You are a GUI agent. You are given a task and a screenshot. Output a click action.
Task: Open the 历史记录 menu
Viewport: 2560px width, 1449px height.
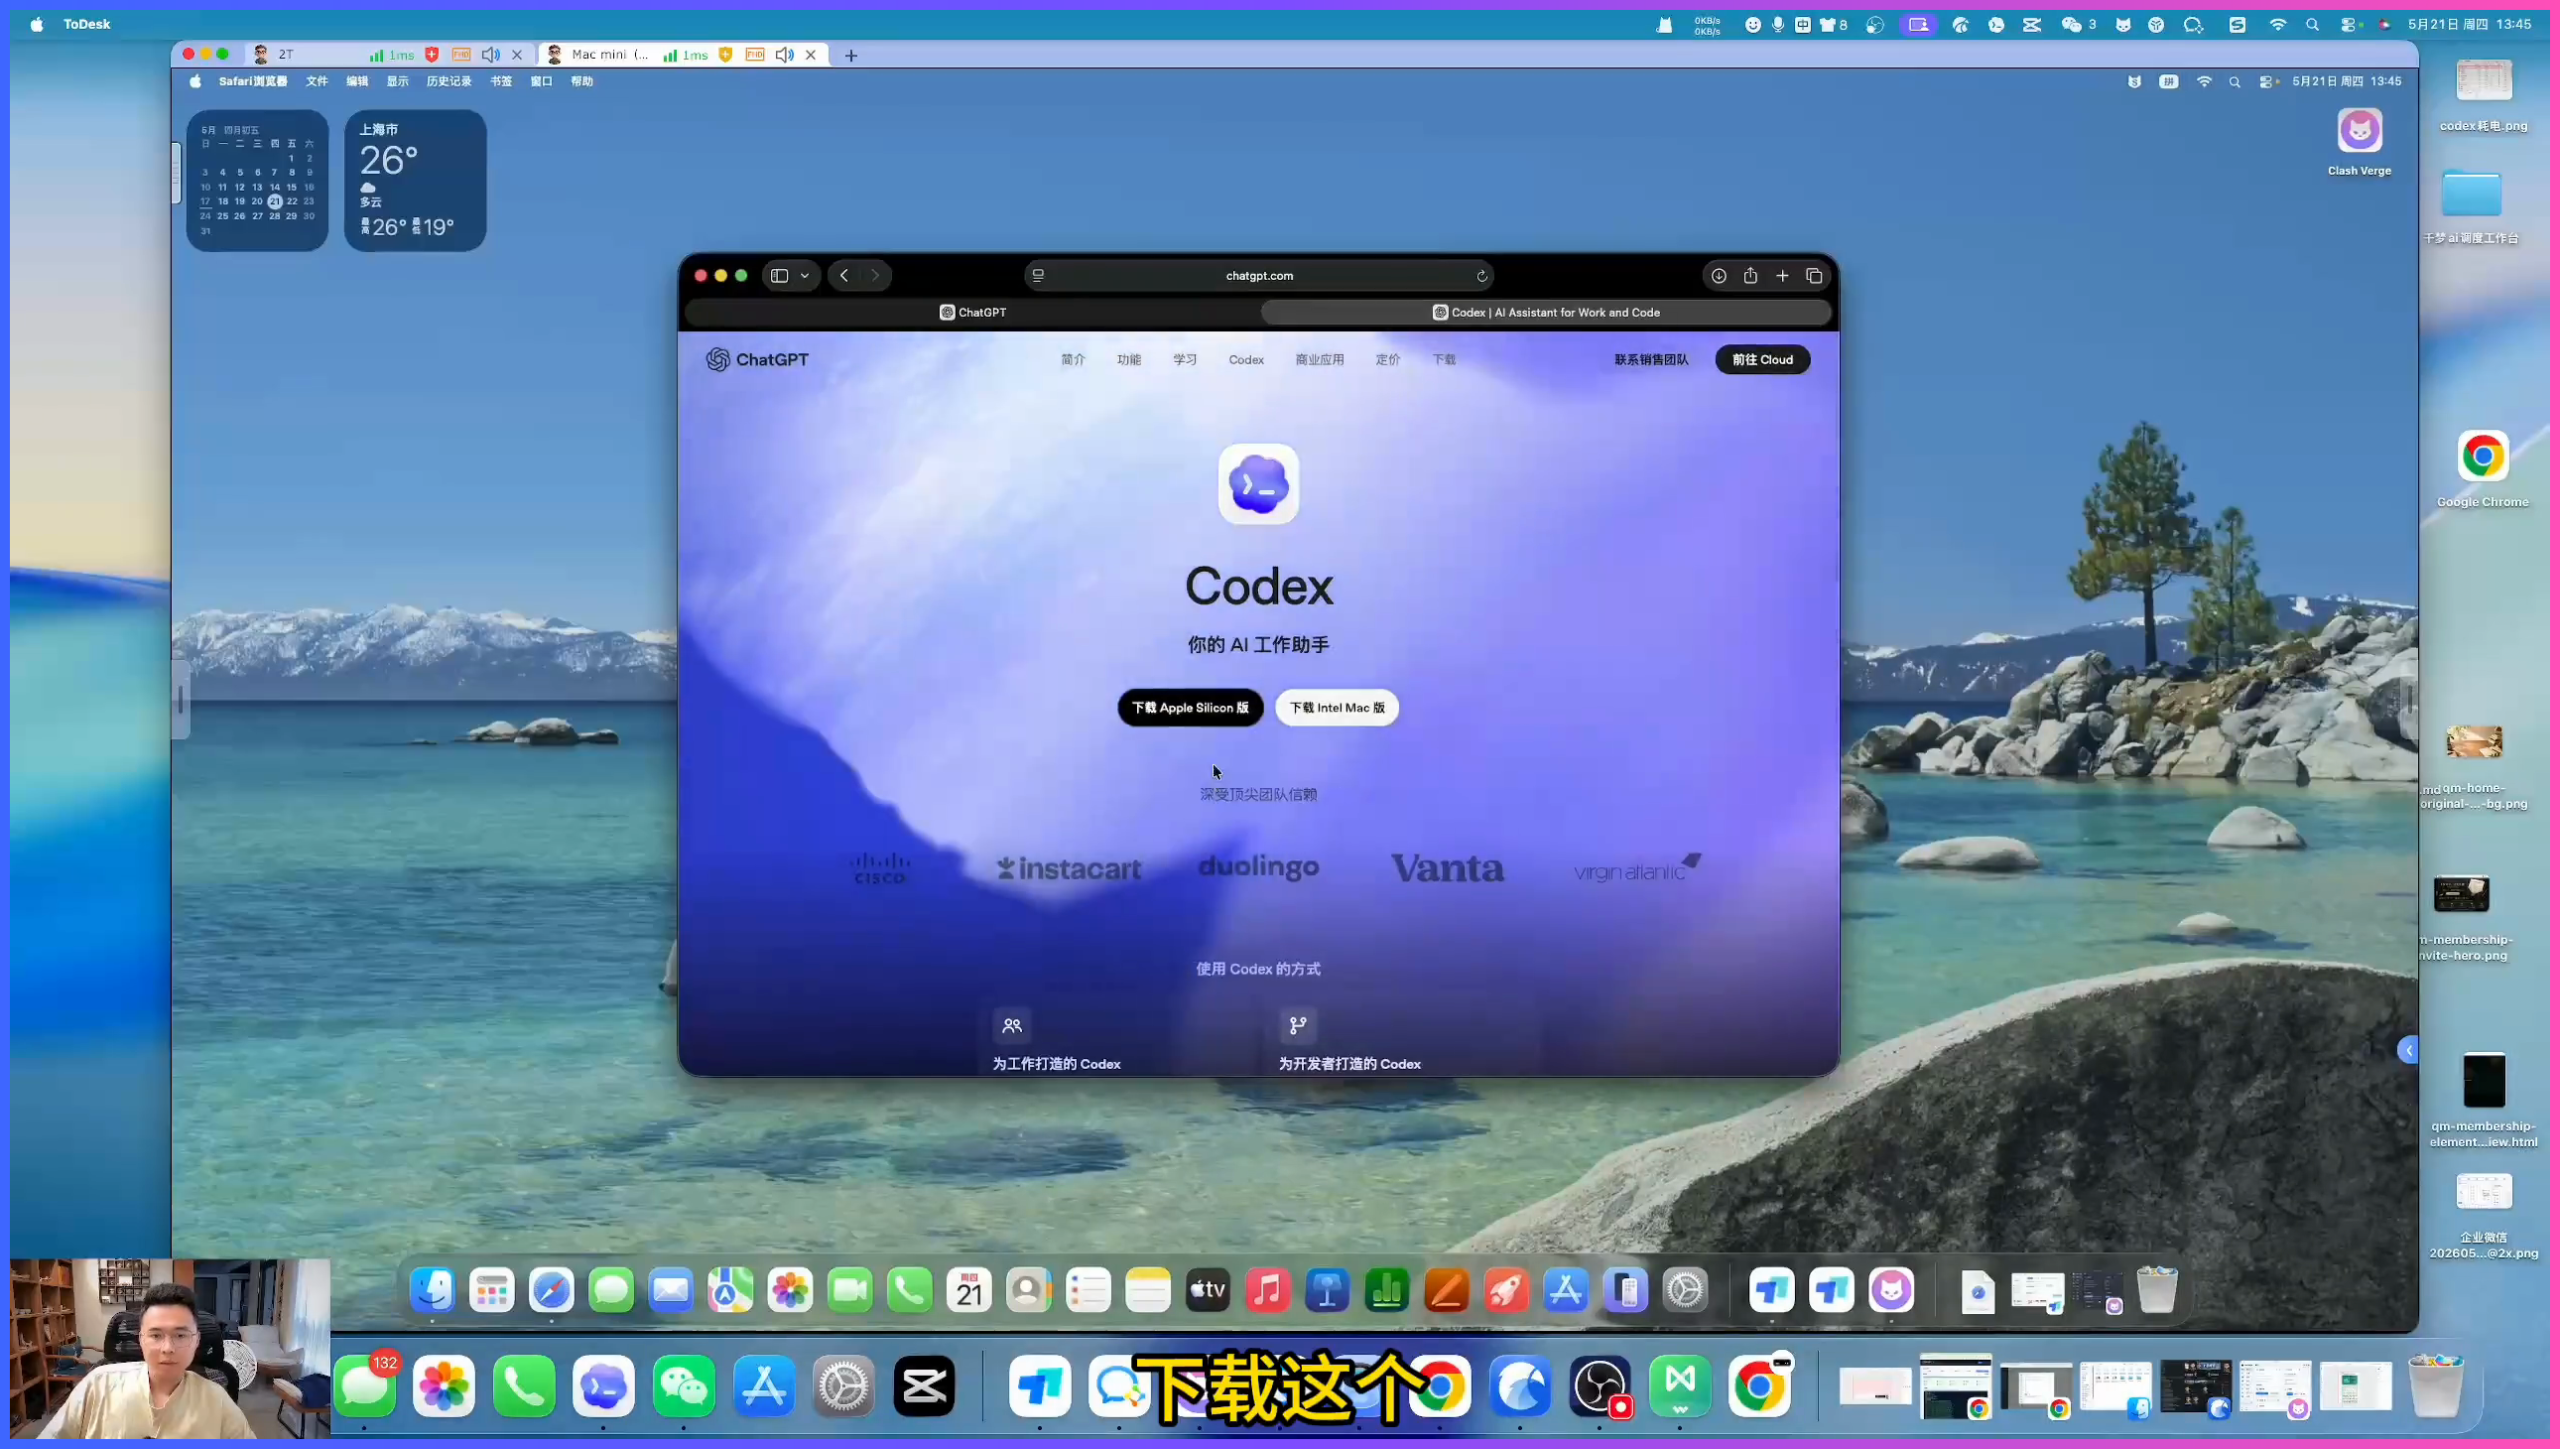pos(449,82)
